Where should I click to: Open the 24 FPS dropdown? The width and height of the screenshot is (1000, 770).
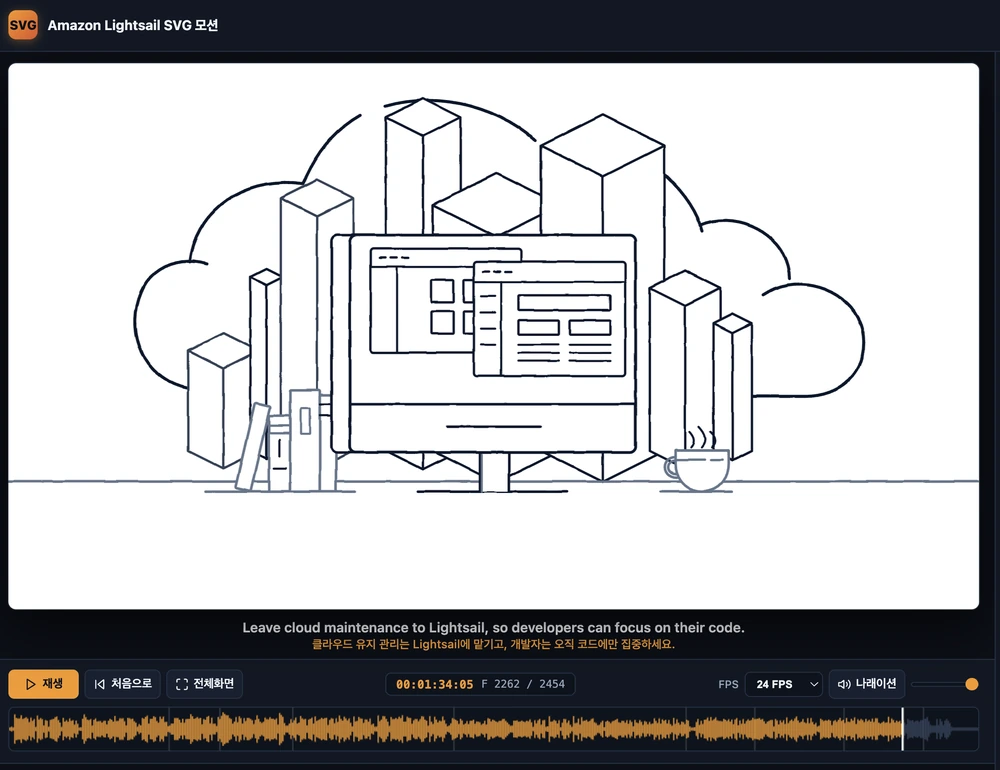coord(783,684)
